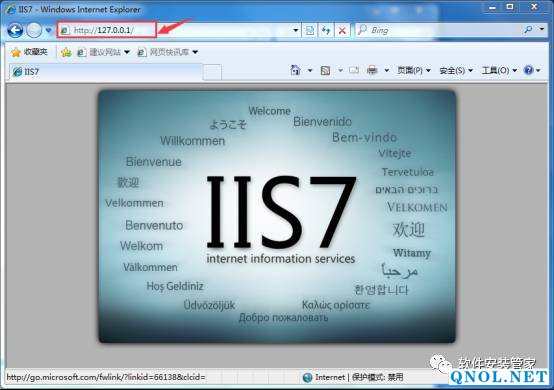
Task: Open the 收藏夹 favorites button
Action: point(29,52)
